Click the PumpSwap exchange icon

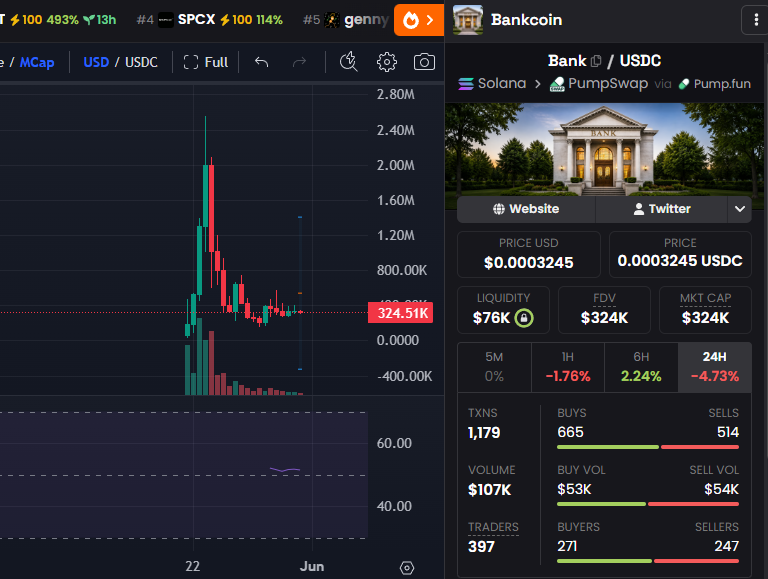point(557,84)
